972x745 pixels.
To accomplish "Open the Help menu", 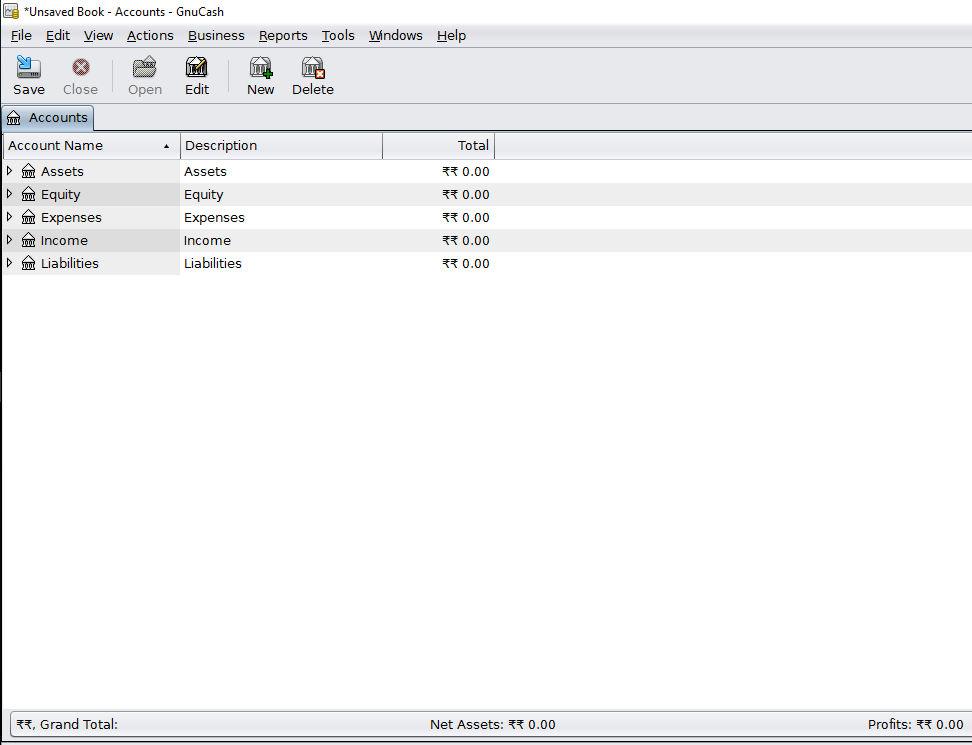I will coord(451,35).
